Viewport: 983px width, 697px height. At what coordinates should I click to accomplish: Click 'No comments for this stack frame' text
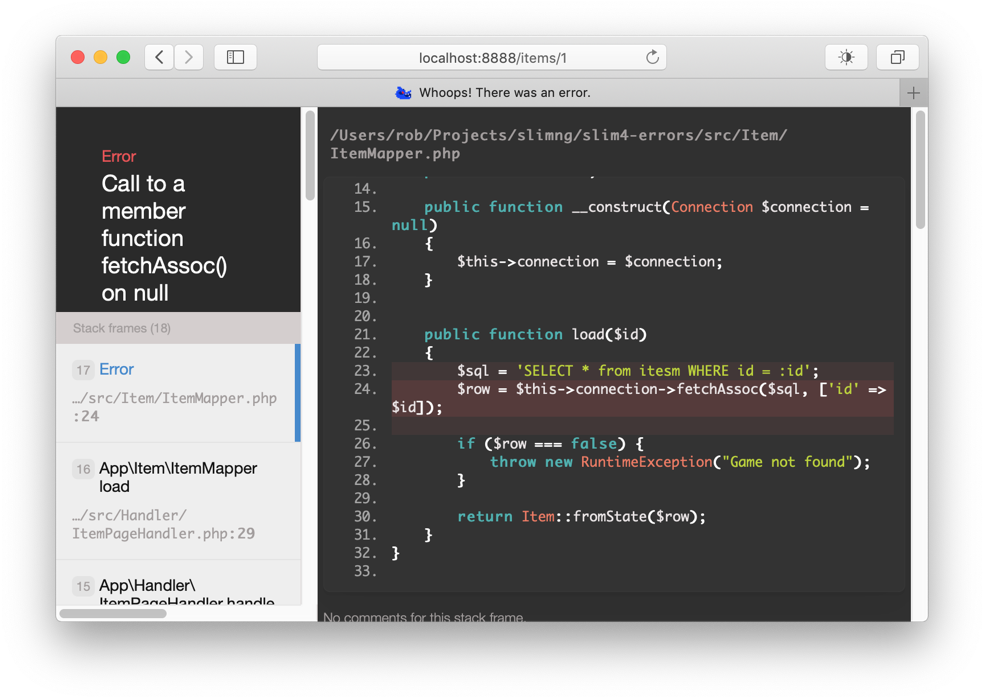424,617
